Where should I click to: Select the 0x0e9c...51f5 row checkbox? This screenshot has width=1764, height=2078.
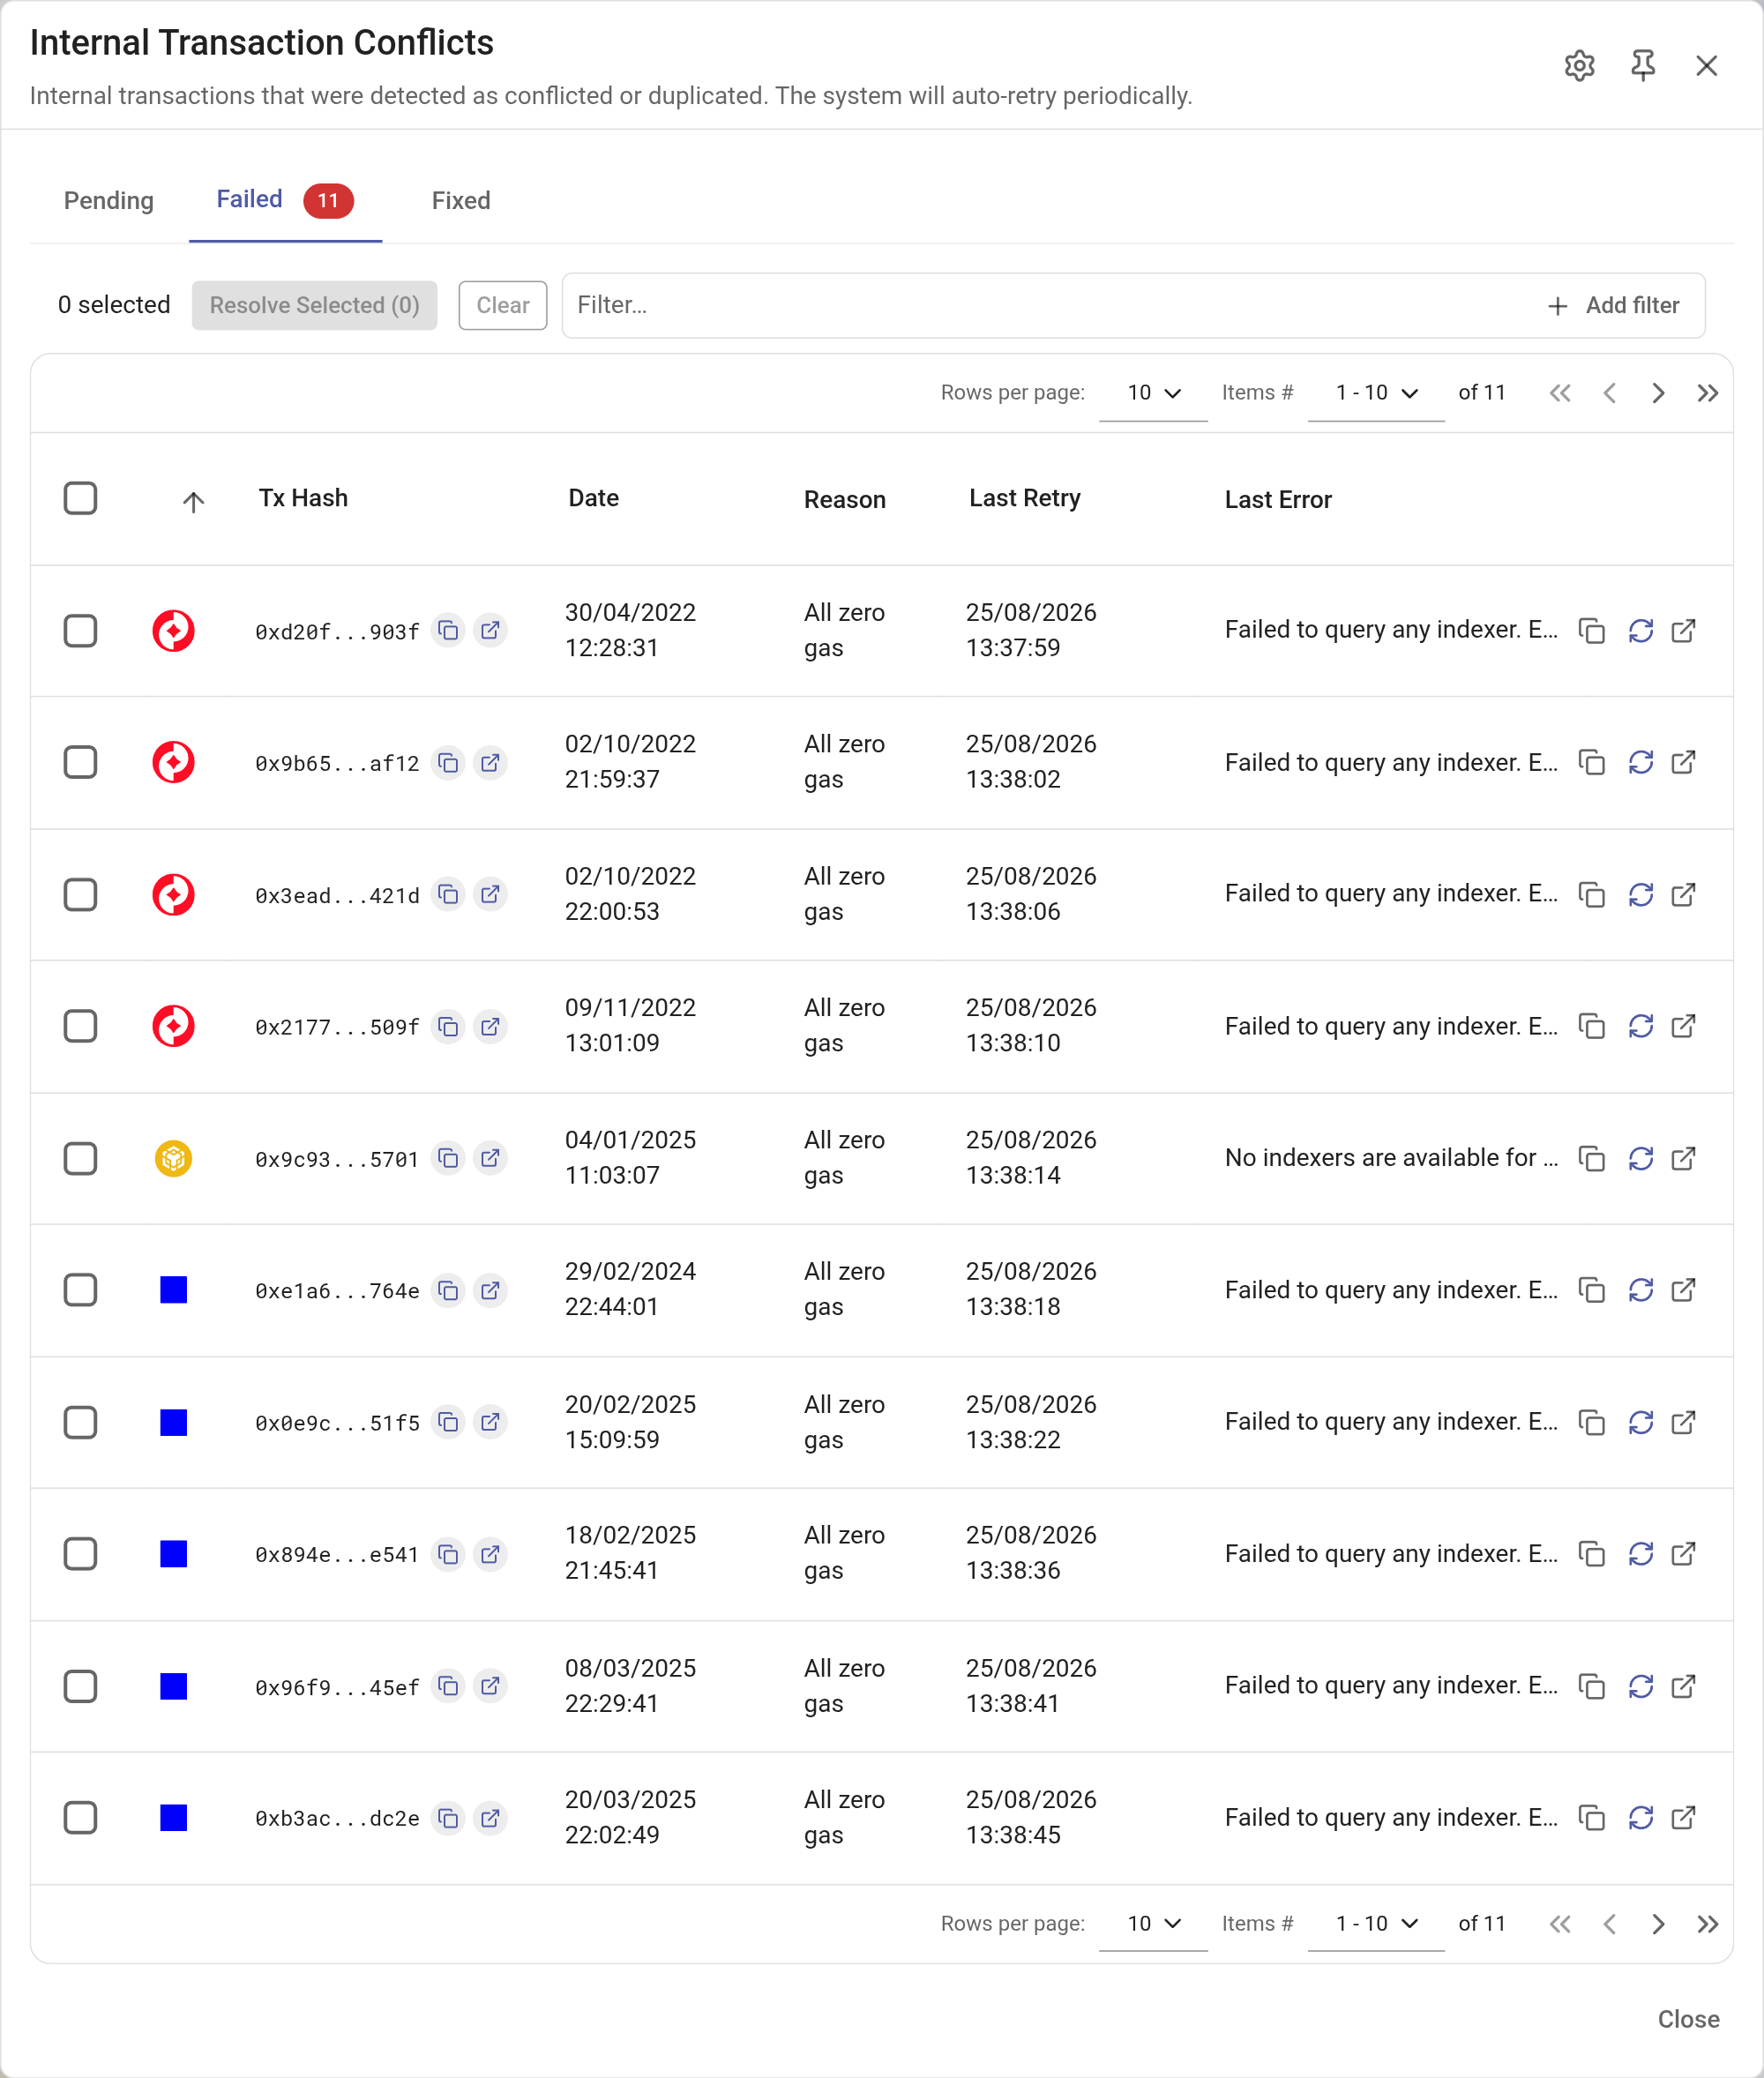80,1422
